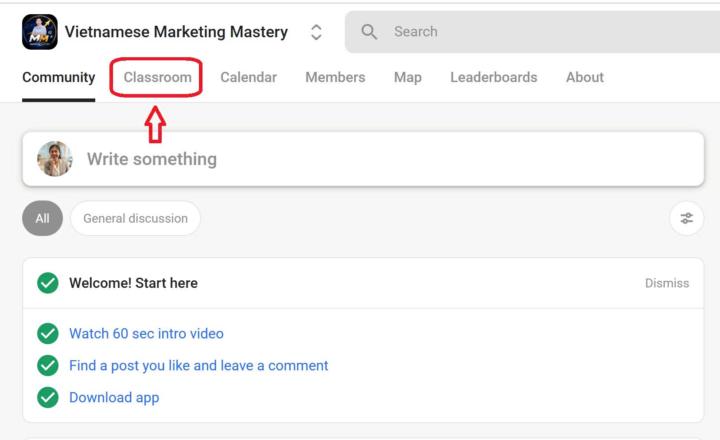This screenshot has width=720, height=440.
Task: Open Watch 60 sec intro video link
Action: (146, 333)
